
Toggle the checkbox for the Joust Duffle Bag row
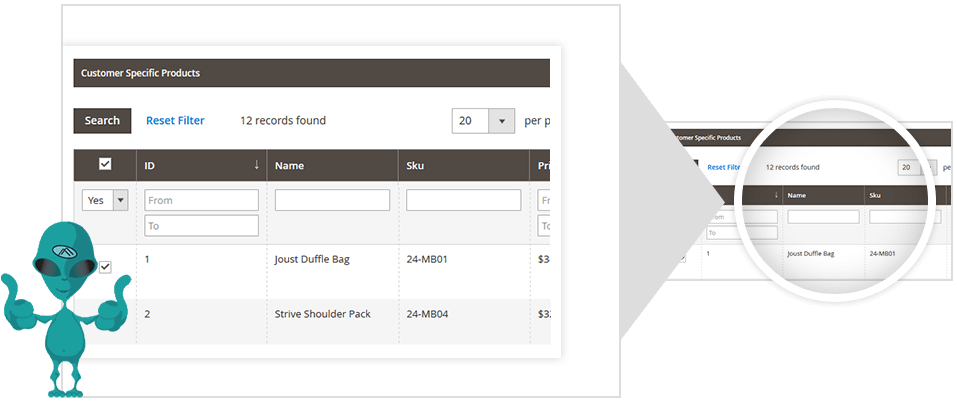point(105,267)
